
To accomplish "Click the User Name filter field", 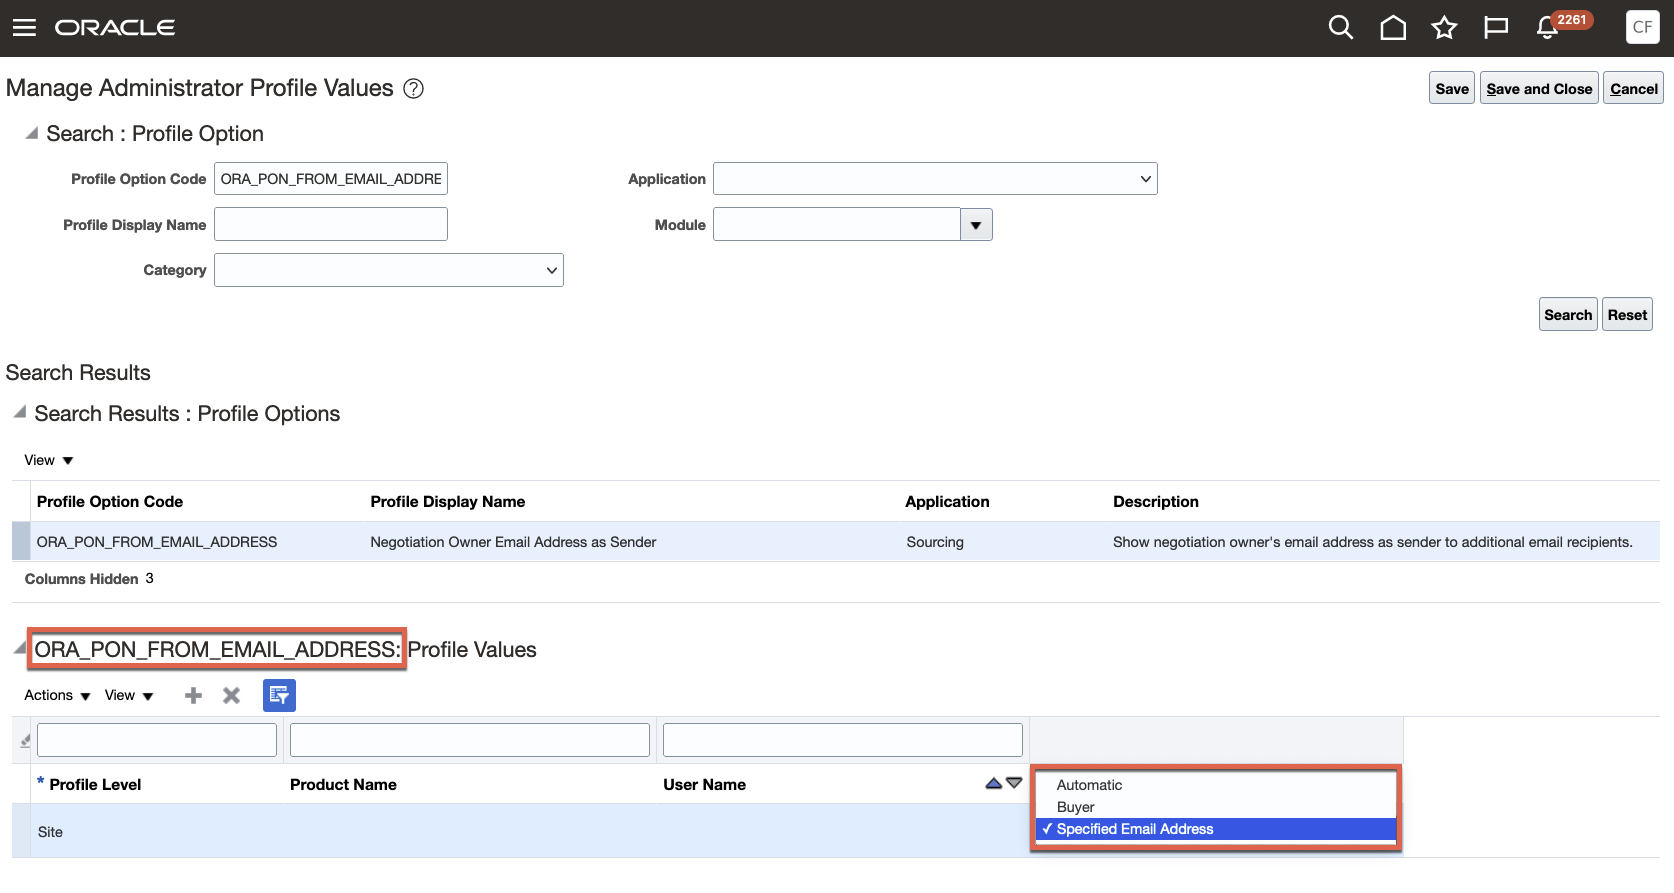I will [843, 740].
